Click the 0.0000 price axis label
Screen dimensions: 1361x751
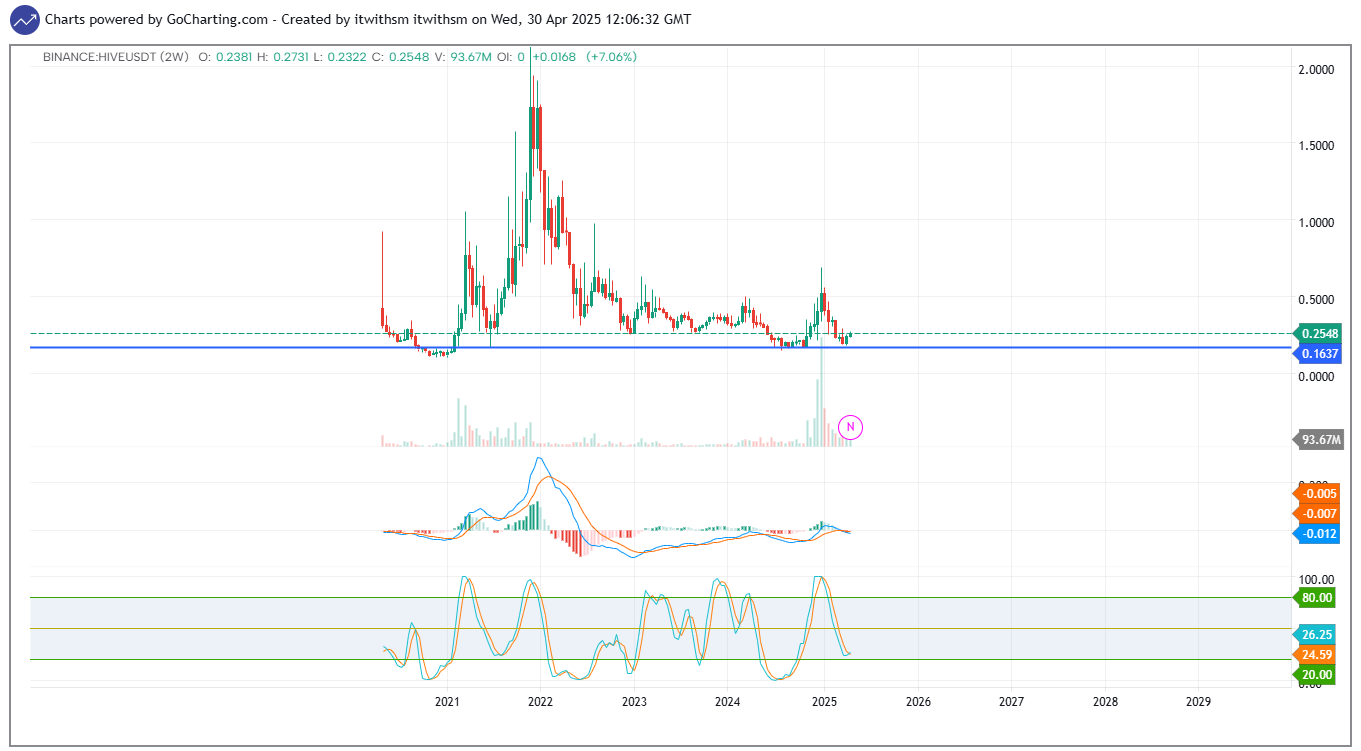pos(1315,376)
